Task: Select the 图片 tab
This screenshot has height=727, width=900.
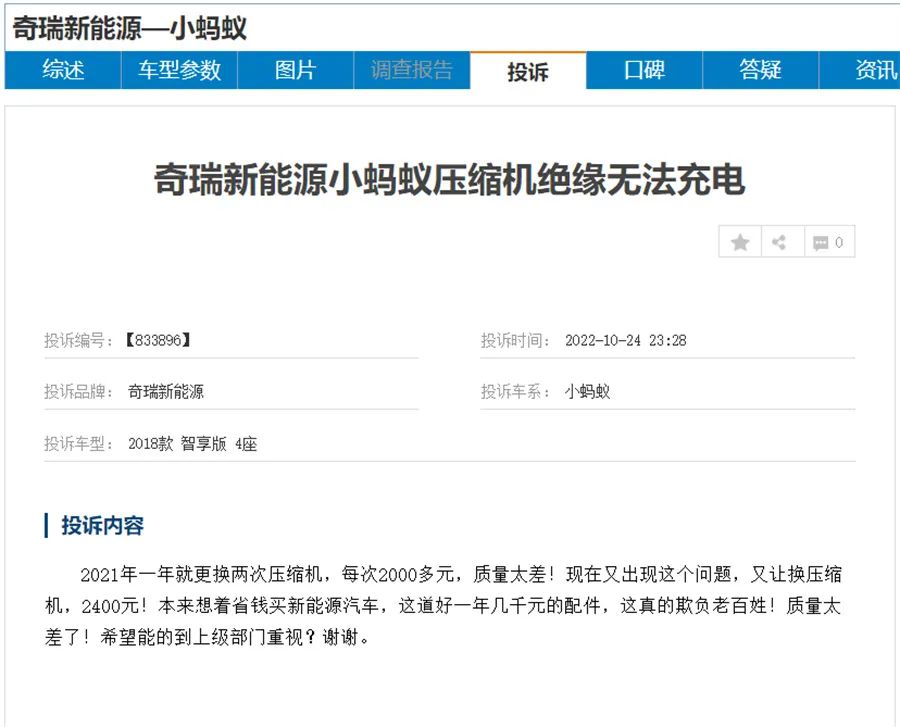Action: pos(295,70)
